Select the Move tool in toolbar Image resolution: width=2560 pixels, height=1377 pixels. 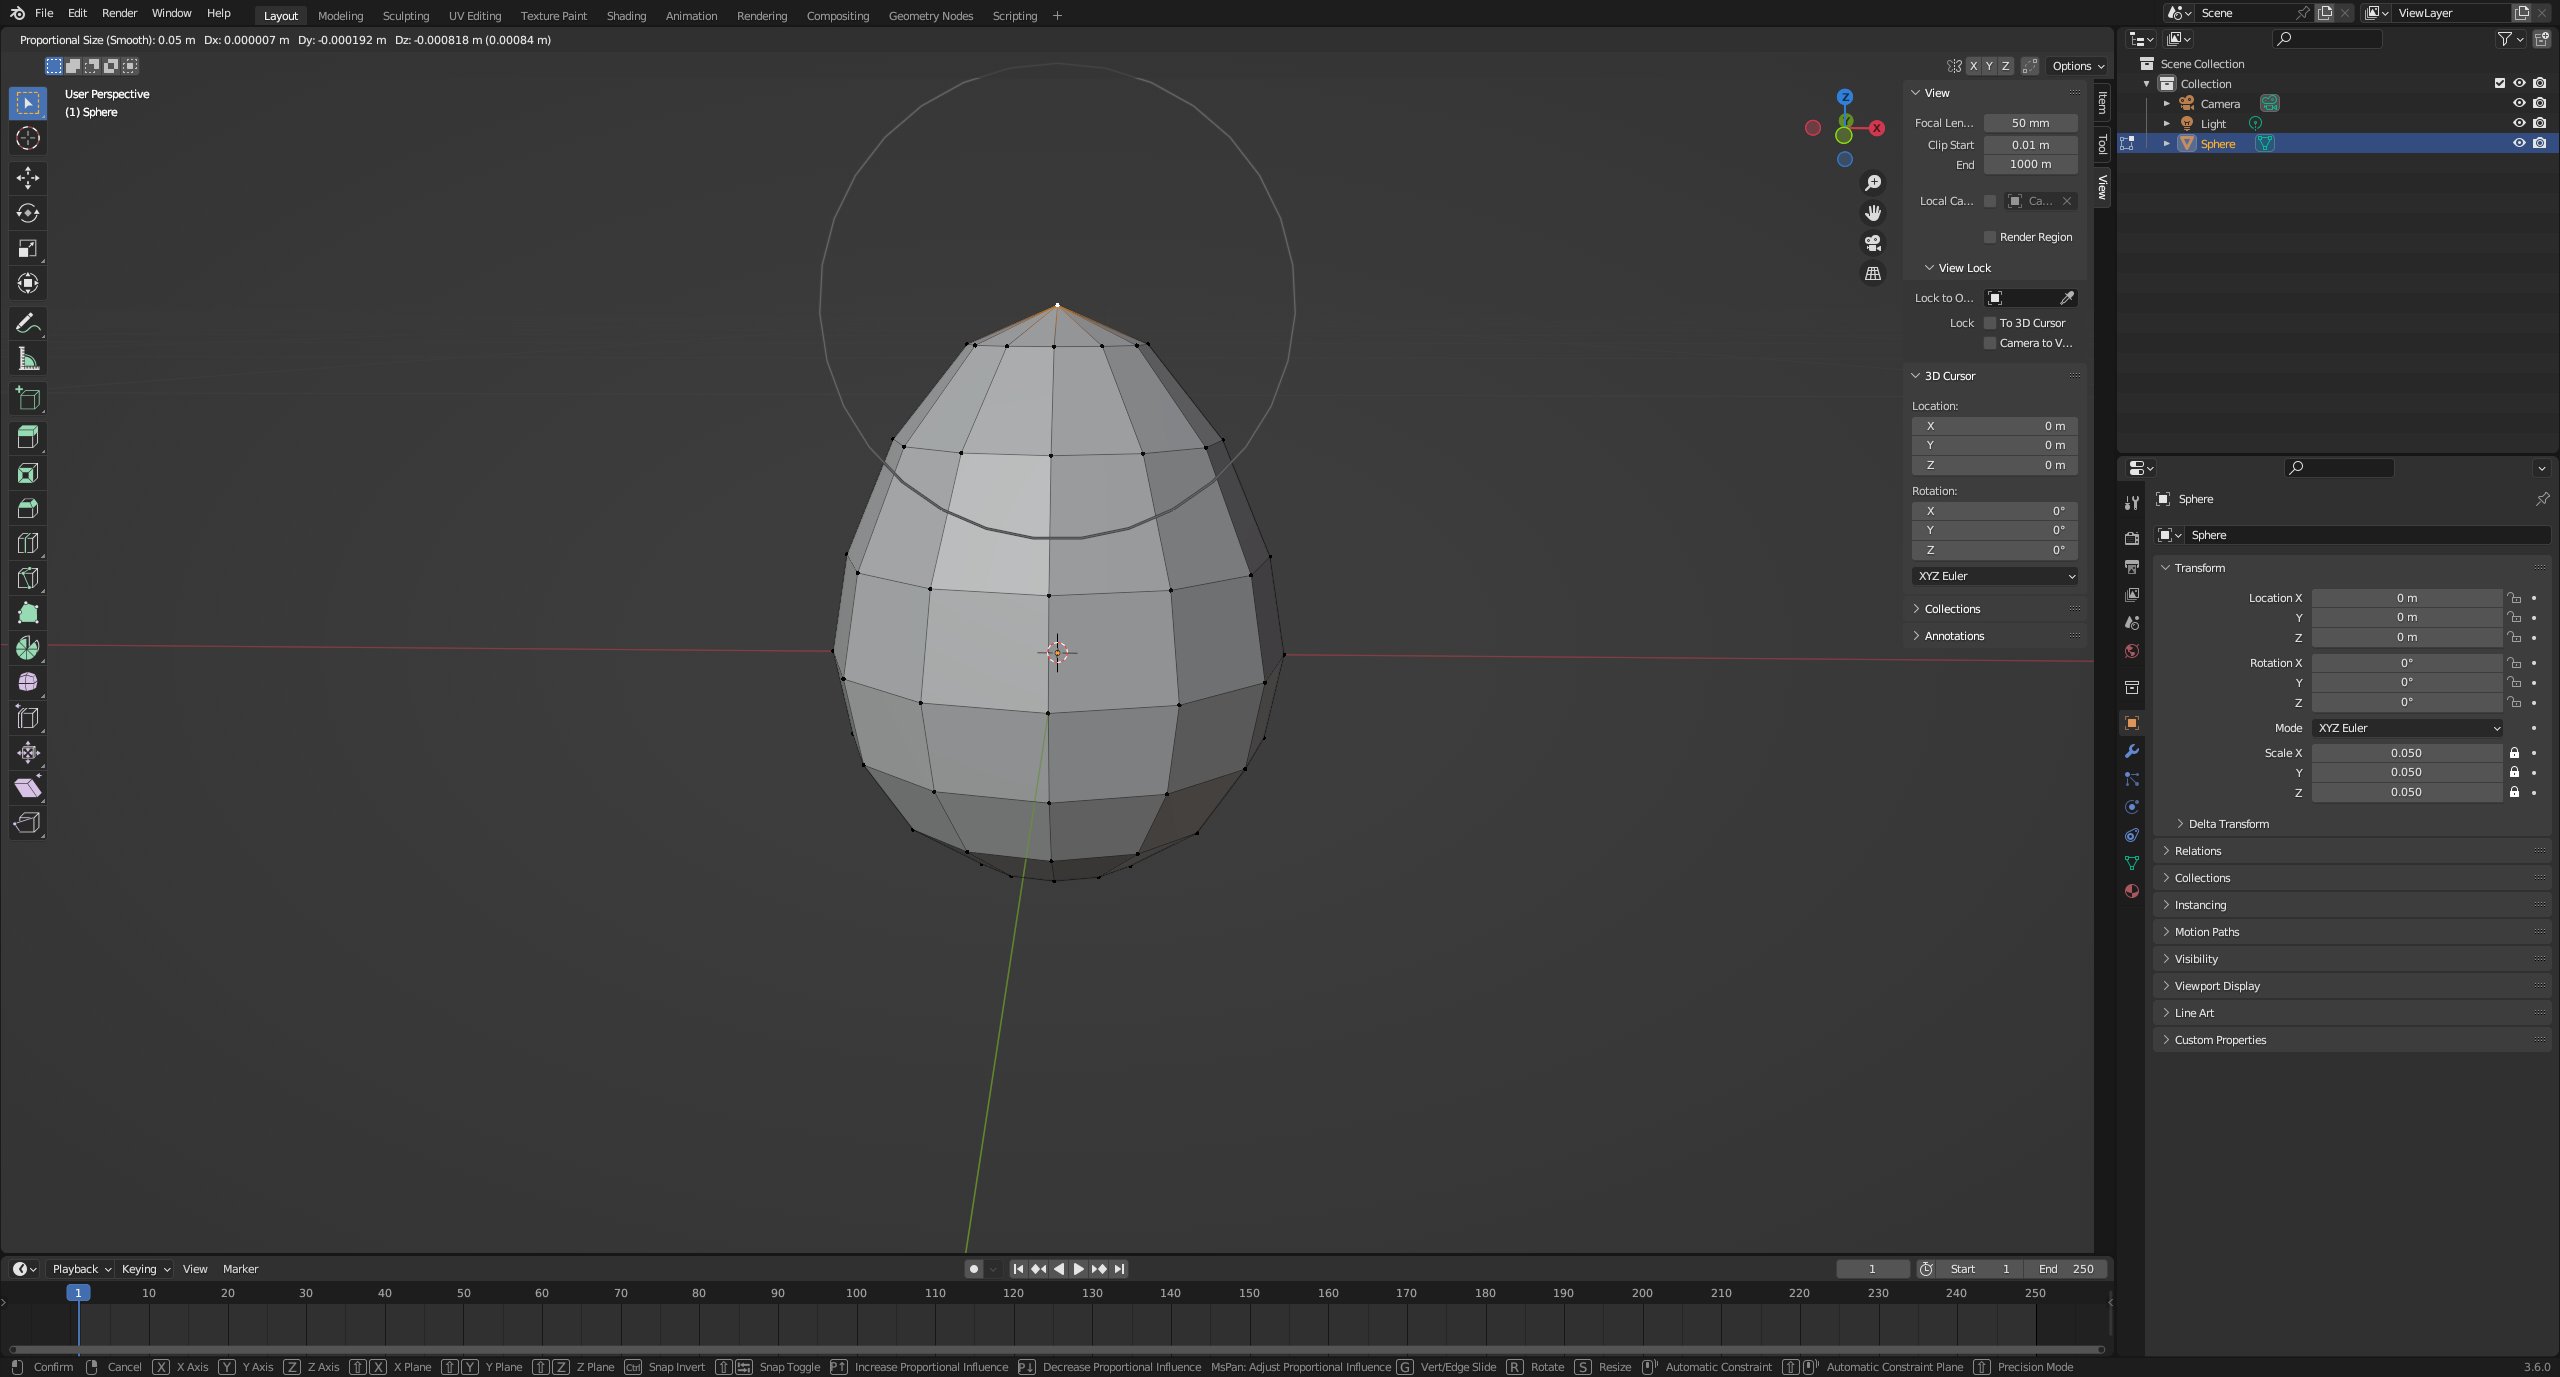[28, 178]
